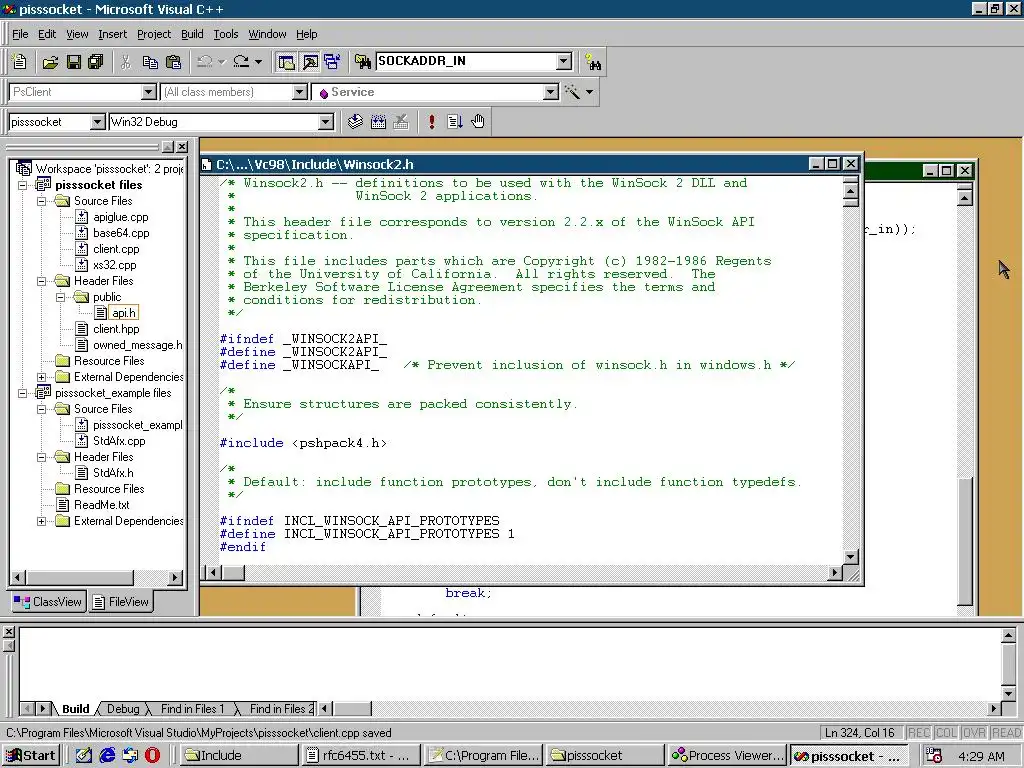Create a new text file
The image size is (1024, 768).
pyautogui.click(x=20, y=62)
